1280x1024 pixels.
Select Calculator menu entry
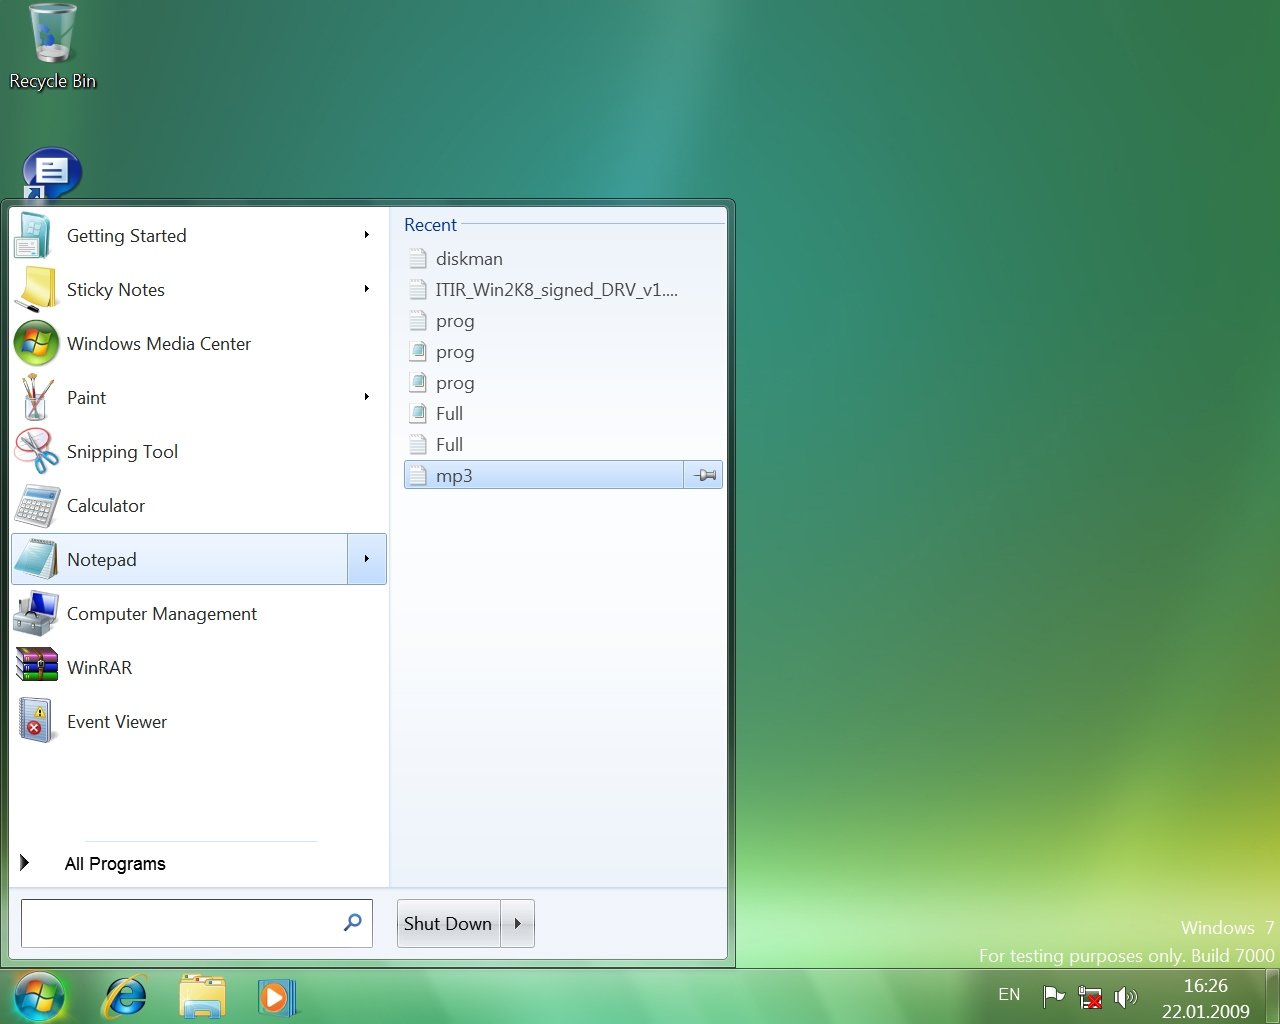[198, 506]
